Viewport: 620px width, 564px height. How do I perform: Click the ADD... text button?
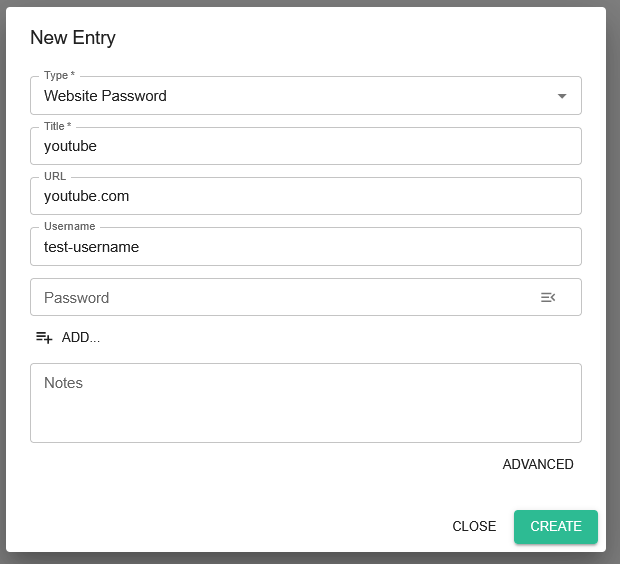(81, 337)
